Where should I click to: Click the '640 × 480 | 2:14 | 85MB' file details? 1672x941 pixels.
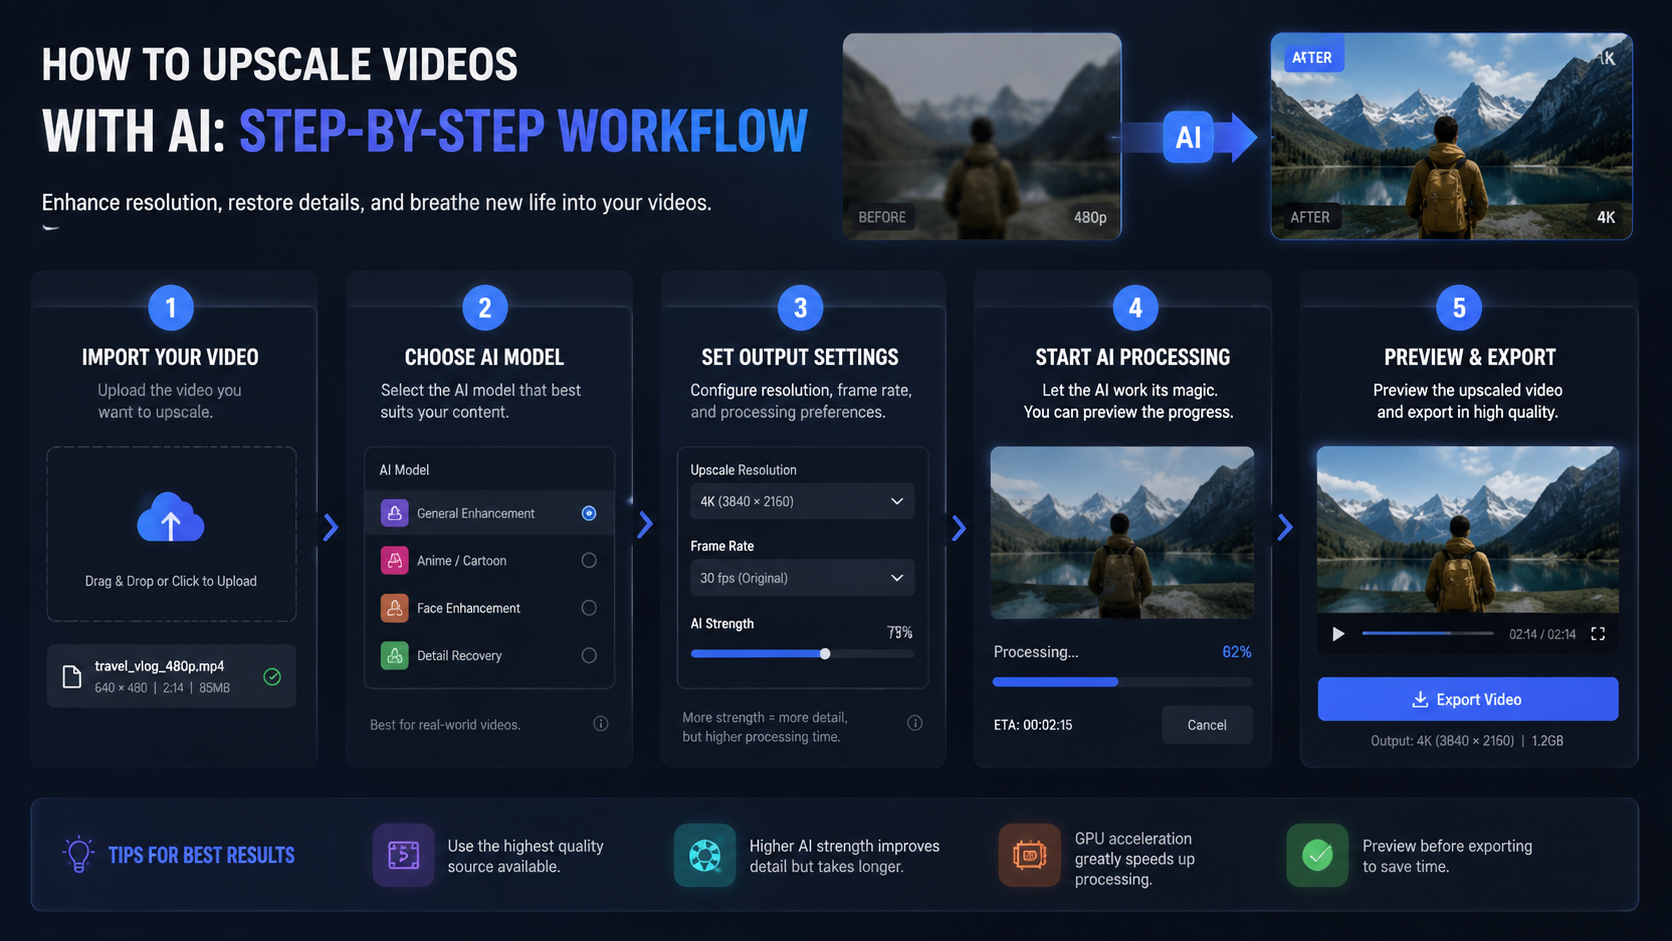tap(162, 688)
